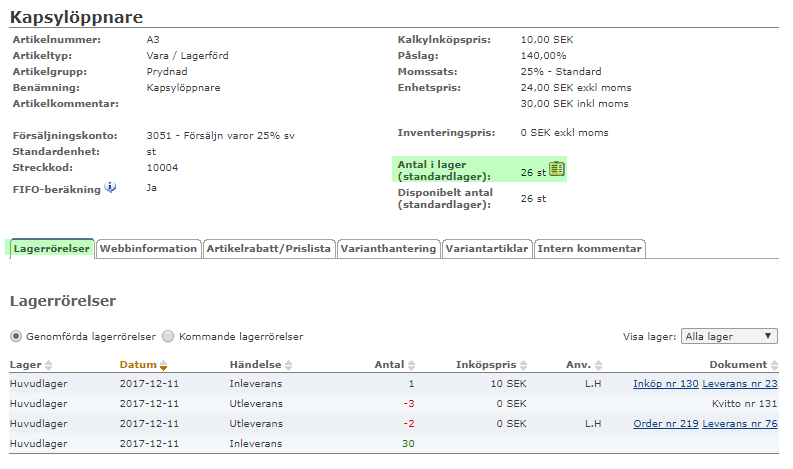Sort by Lager column arrows
The image size is (793, 469).
tap(49, 366)
